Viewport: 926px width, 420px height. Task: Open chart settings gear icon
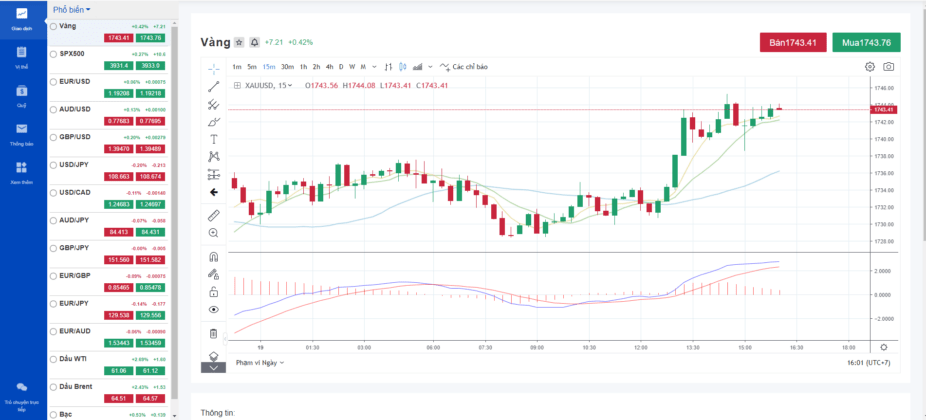pos(869,67)
